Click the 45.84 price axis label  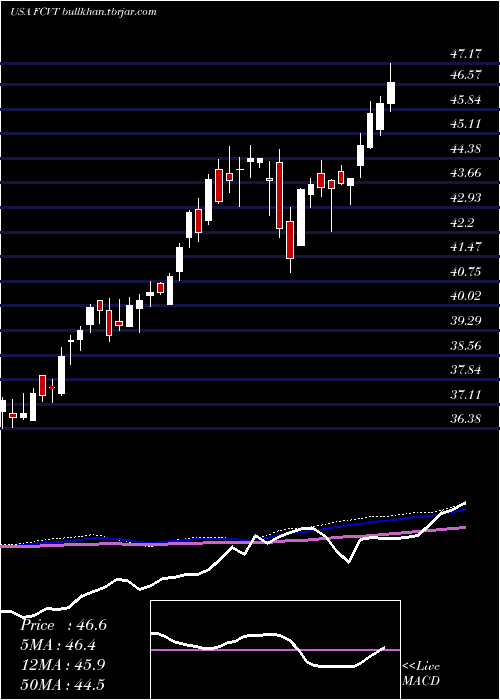click(x=466, y=100)
